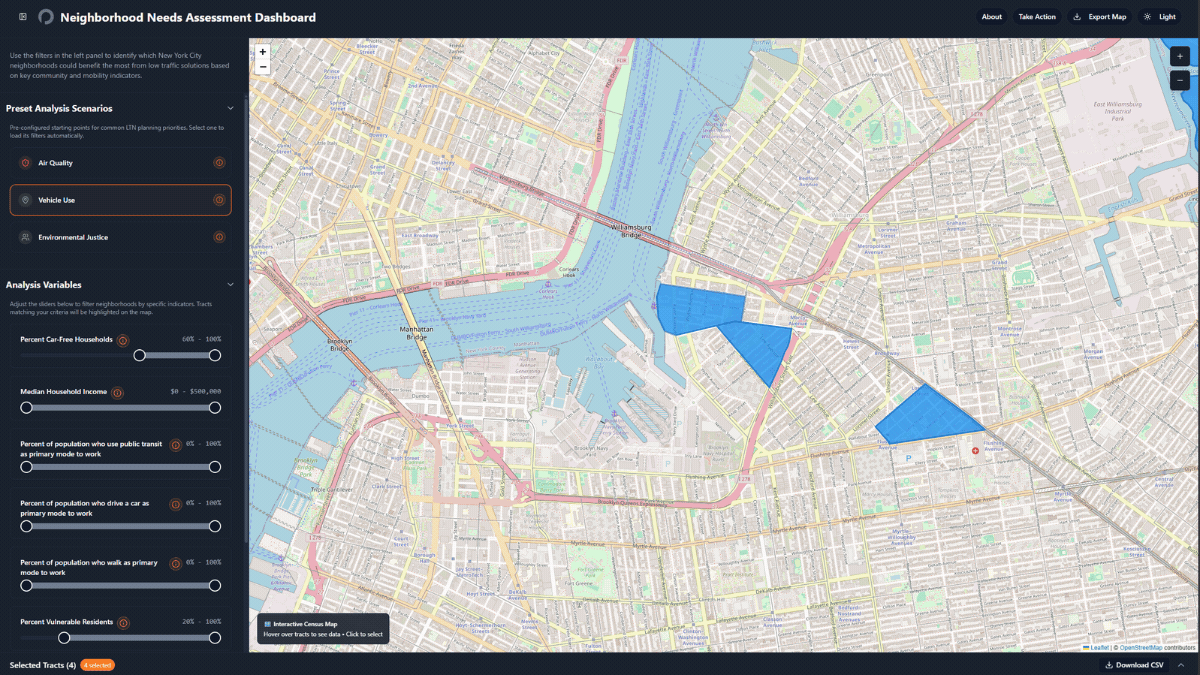Screen dimensions: 1200x675
Task: Click Car-Free Households maximum slider handle
Action: pyautogui.click(x=215, y=355)
